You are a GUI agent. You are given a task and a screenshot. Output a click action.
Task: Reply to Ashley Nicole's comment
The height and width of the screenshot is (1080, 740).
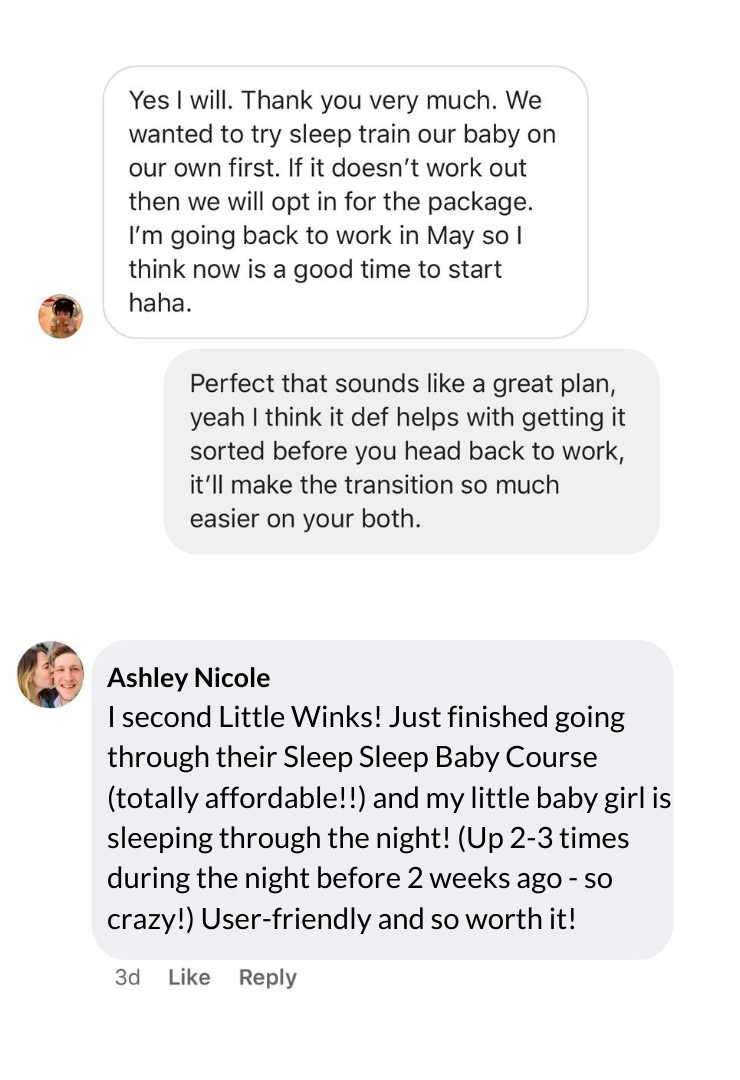tap(267, 977)
